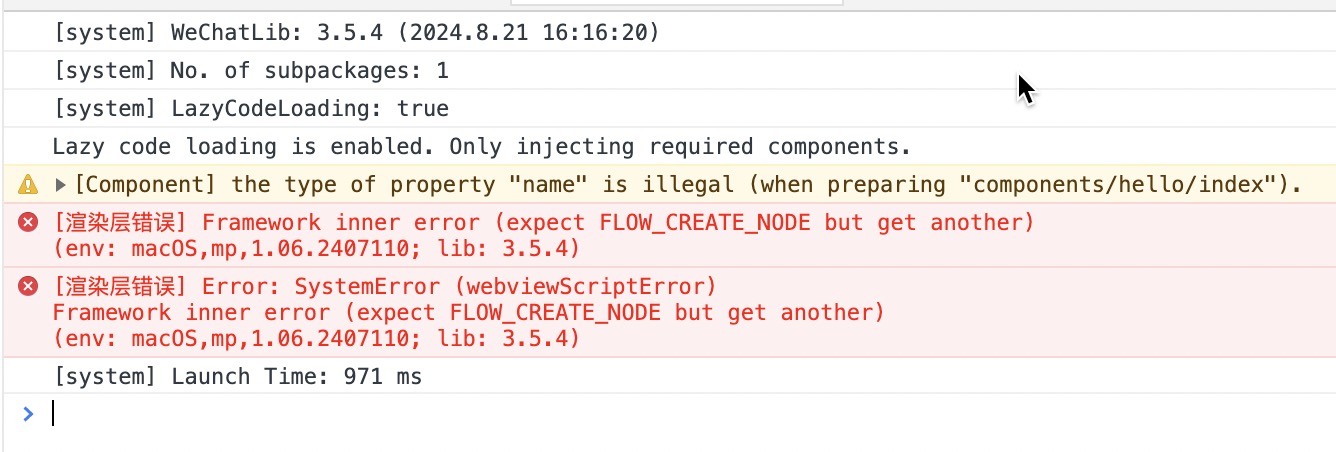Click the red error icon of first Framework inner error
Viewport: 1336px width, 452px height.
coord(28,222)
